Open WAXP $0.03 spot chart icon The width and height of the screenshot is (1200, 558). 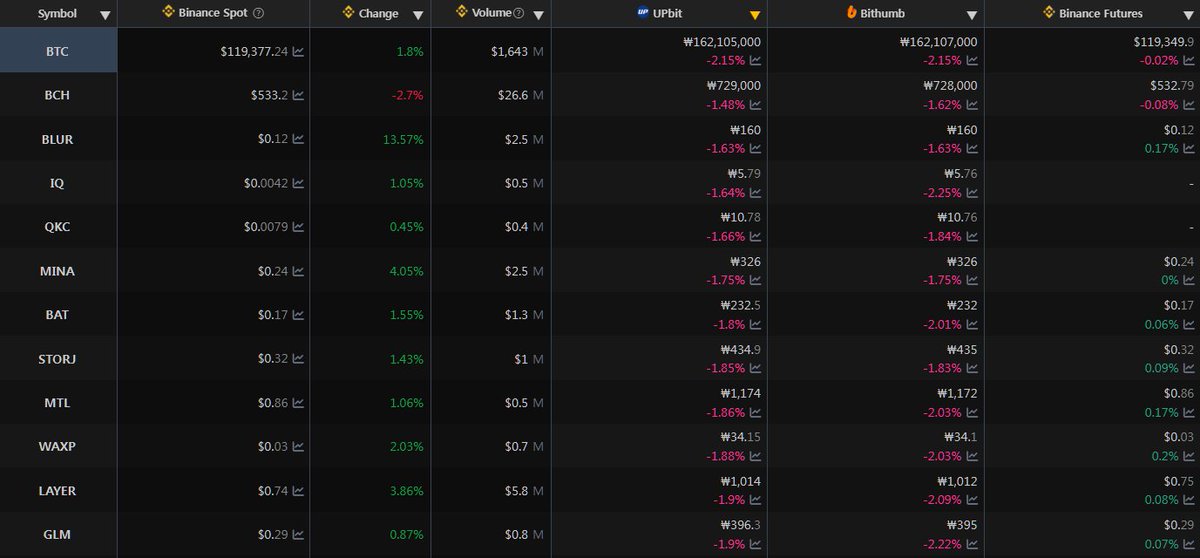(298, 447)
